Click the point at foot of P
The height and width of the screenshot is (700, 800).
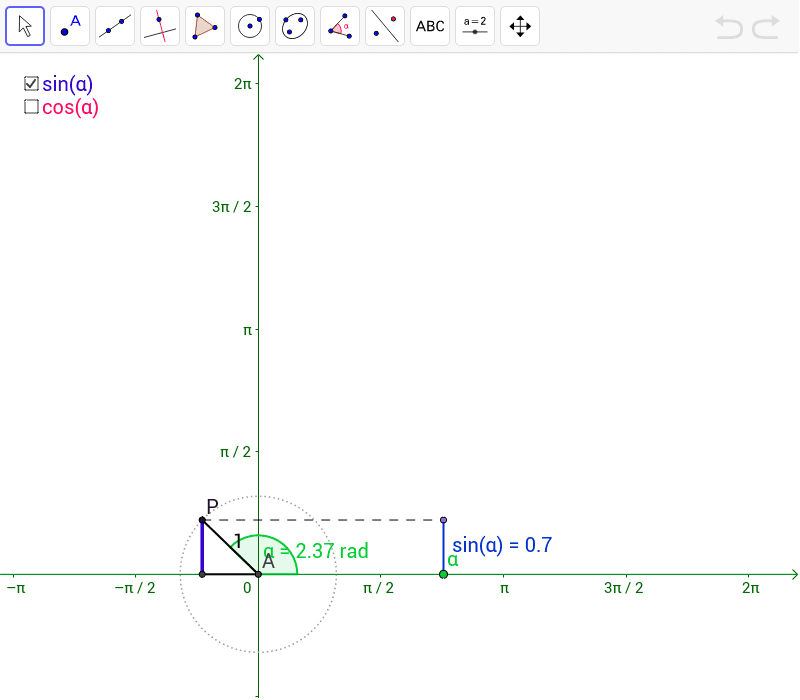coord(202,574)
